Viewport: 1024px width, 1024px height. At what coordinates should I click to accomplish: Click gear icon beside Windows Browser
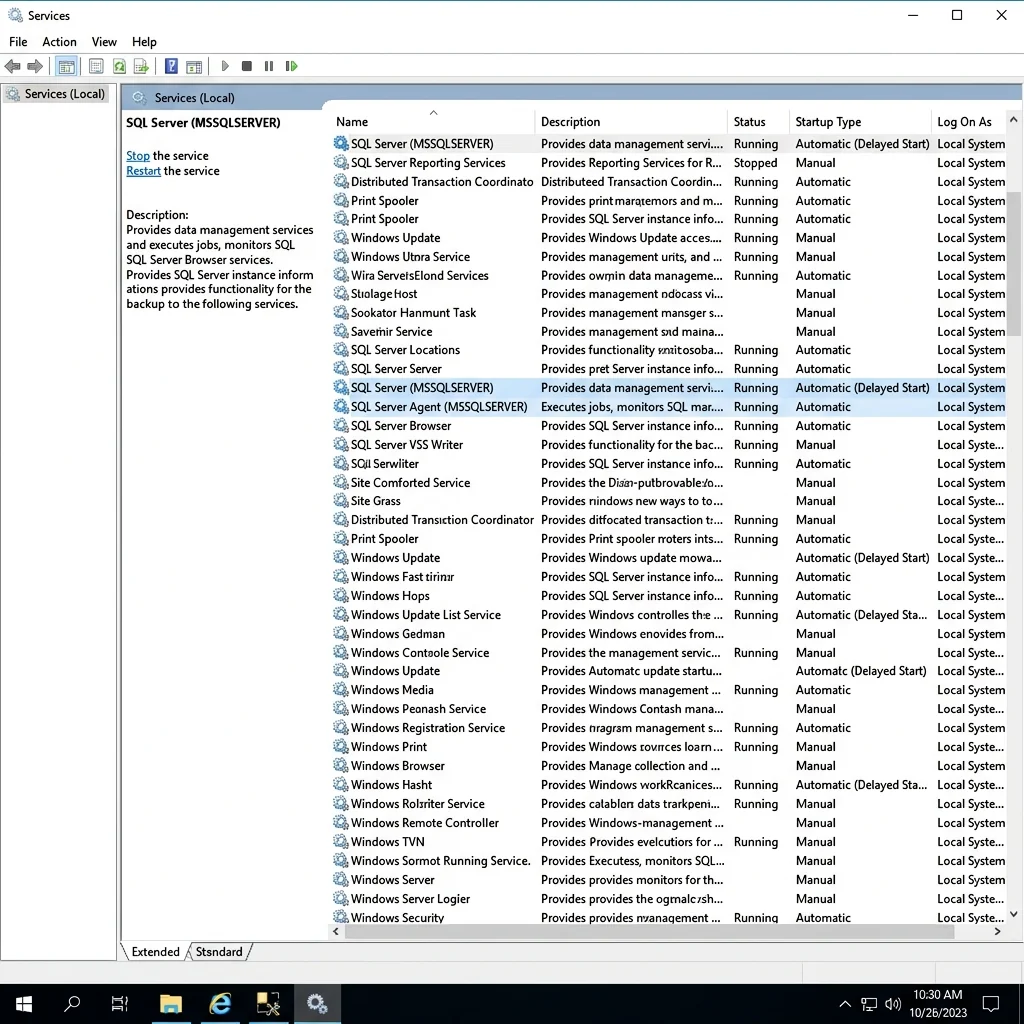click(x=341, y=765)
